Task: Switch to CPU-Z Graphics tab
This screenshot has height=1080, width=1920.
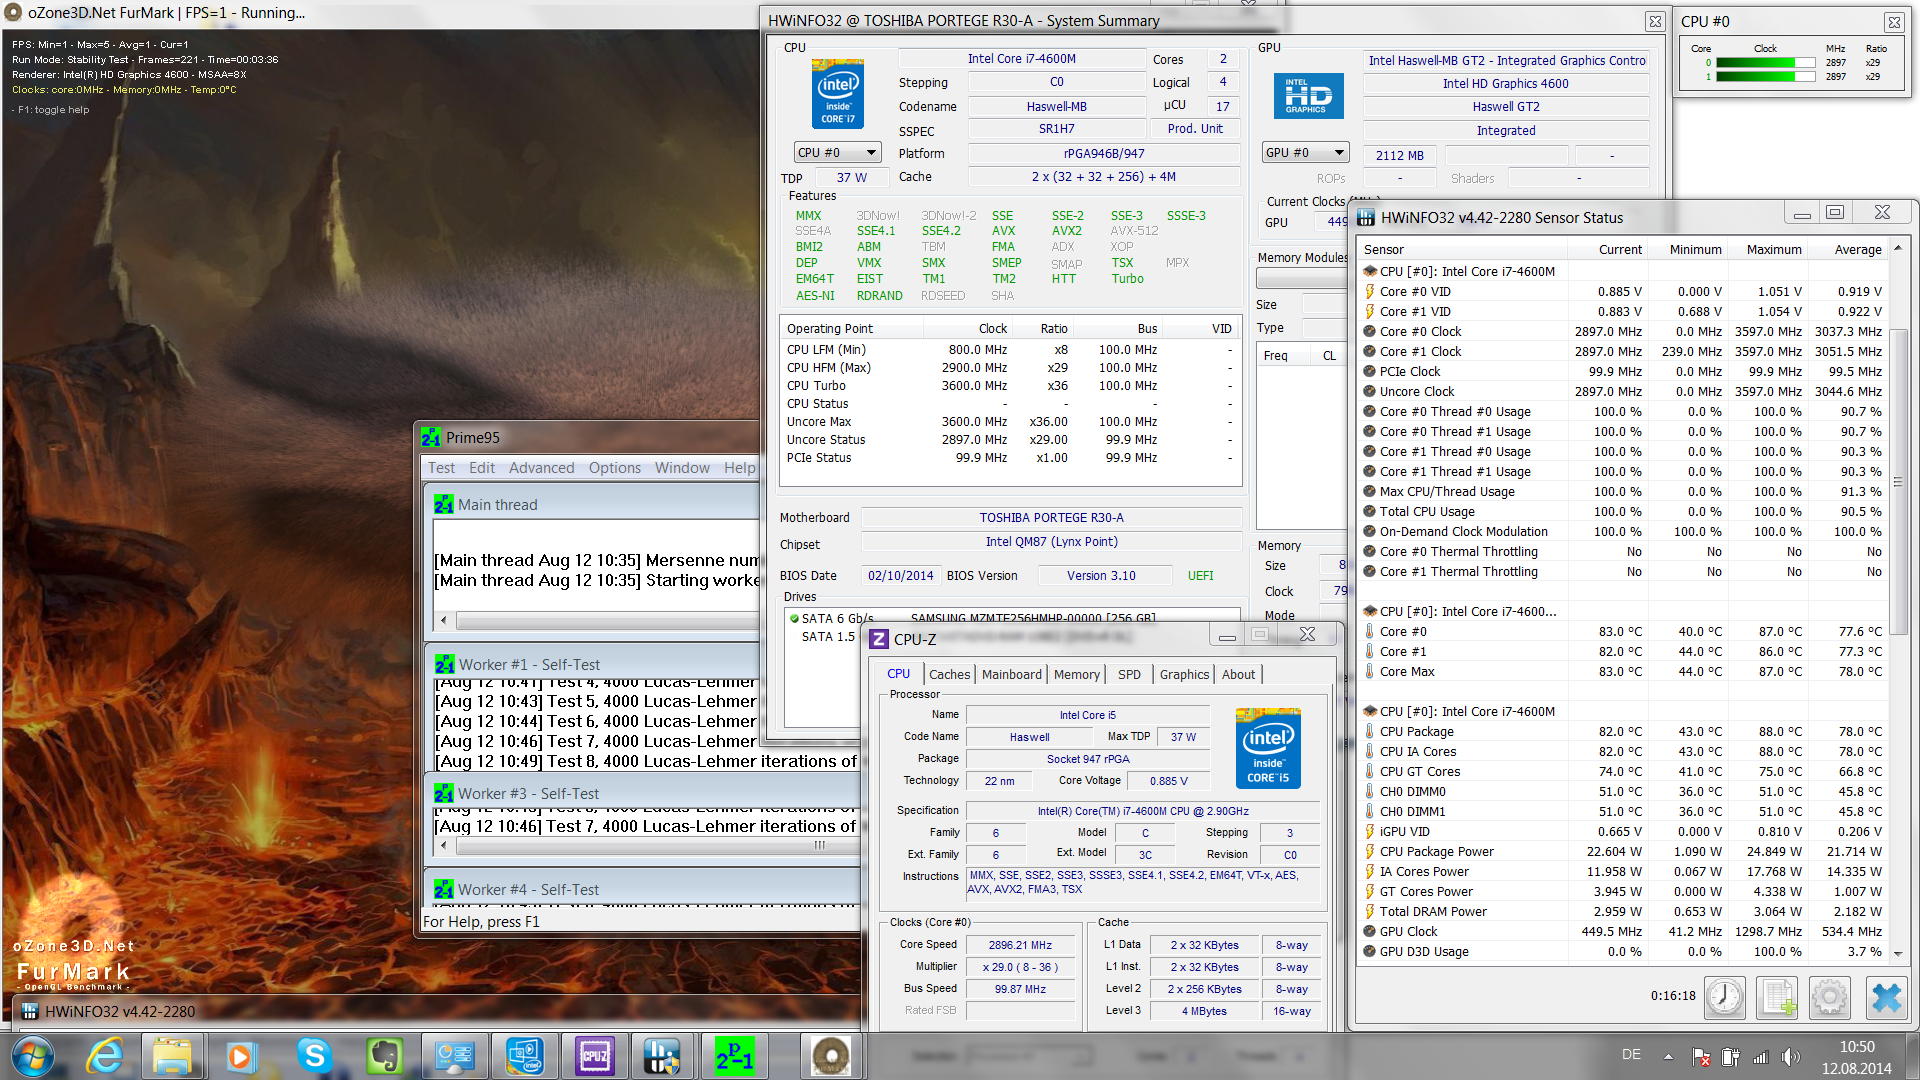Action: [1184, 675]
